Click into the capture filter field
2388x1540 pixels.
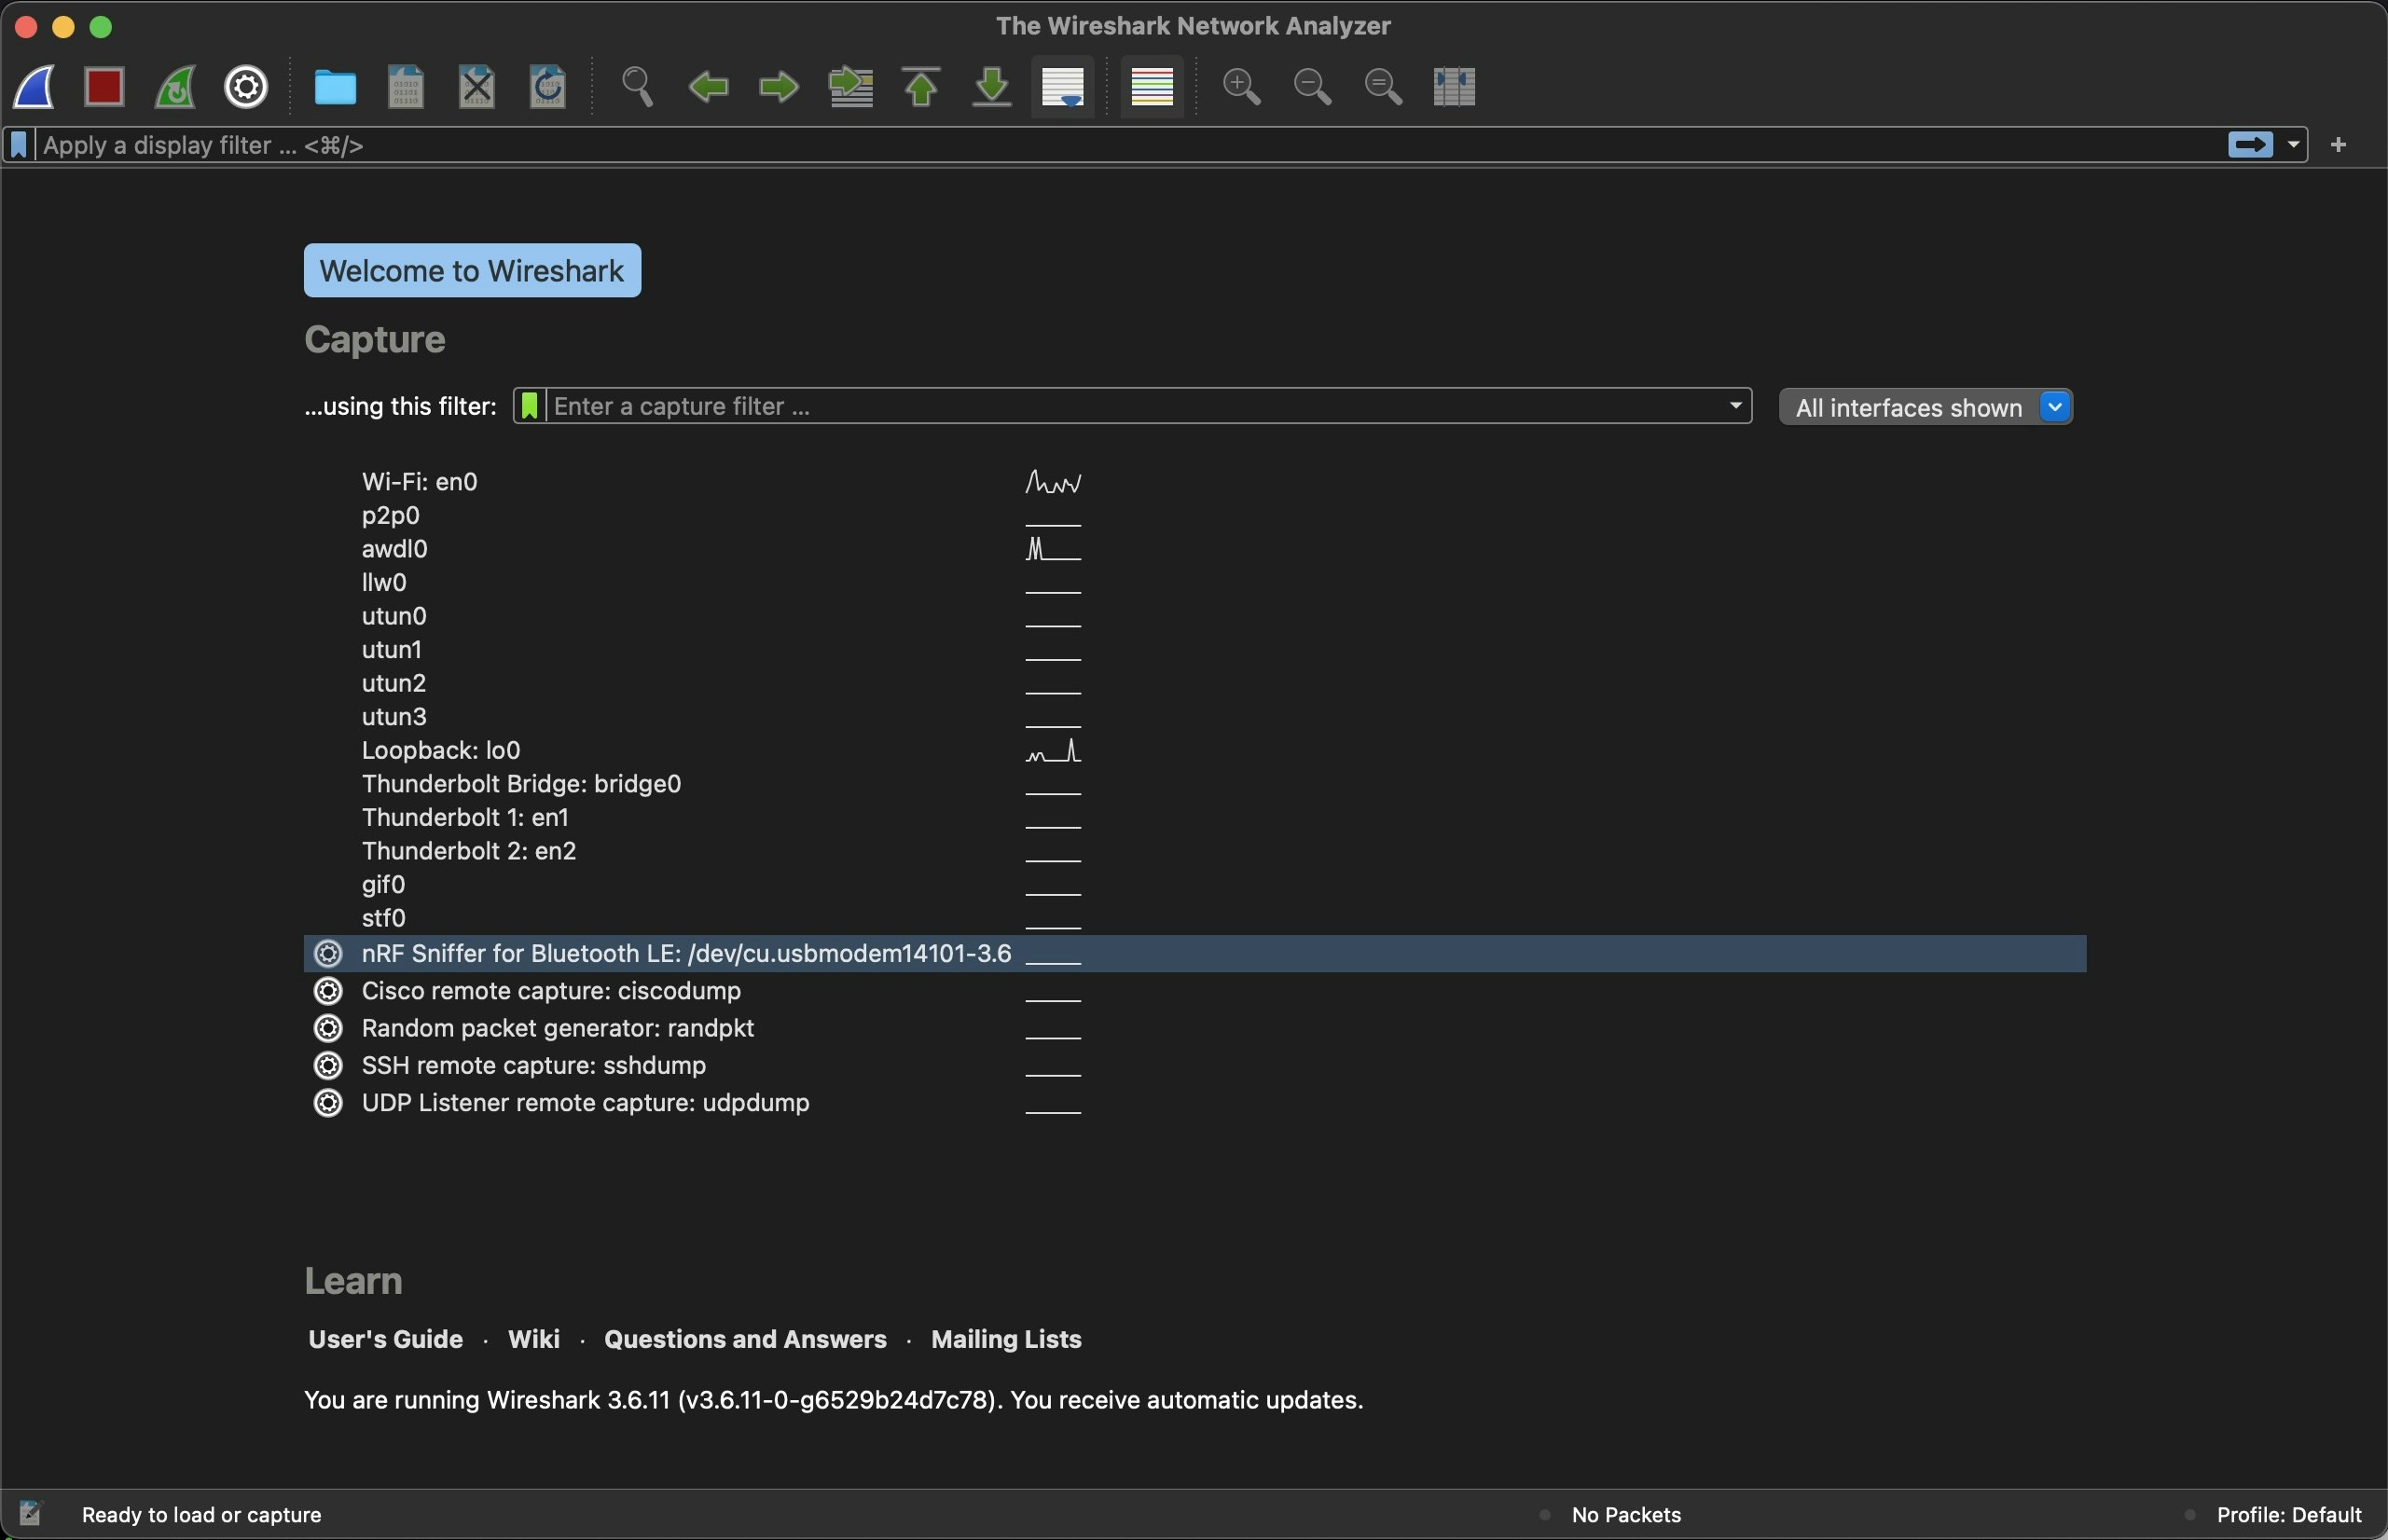click(x=1130, y=406)
